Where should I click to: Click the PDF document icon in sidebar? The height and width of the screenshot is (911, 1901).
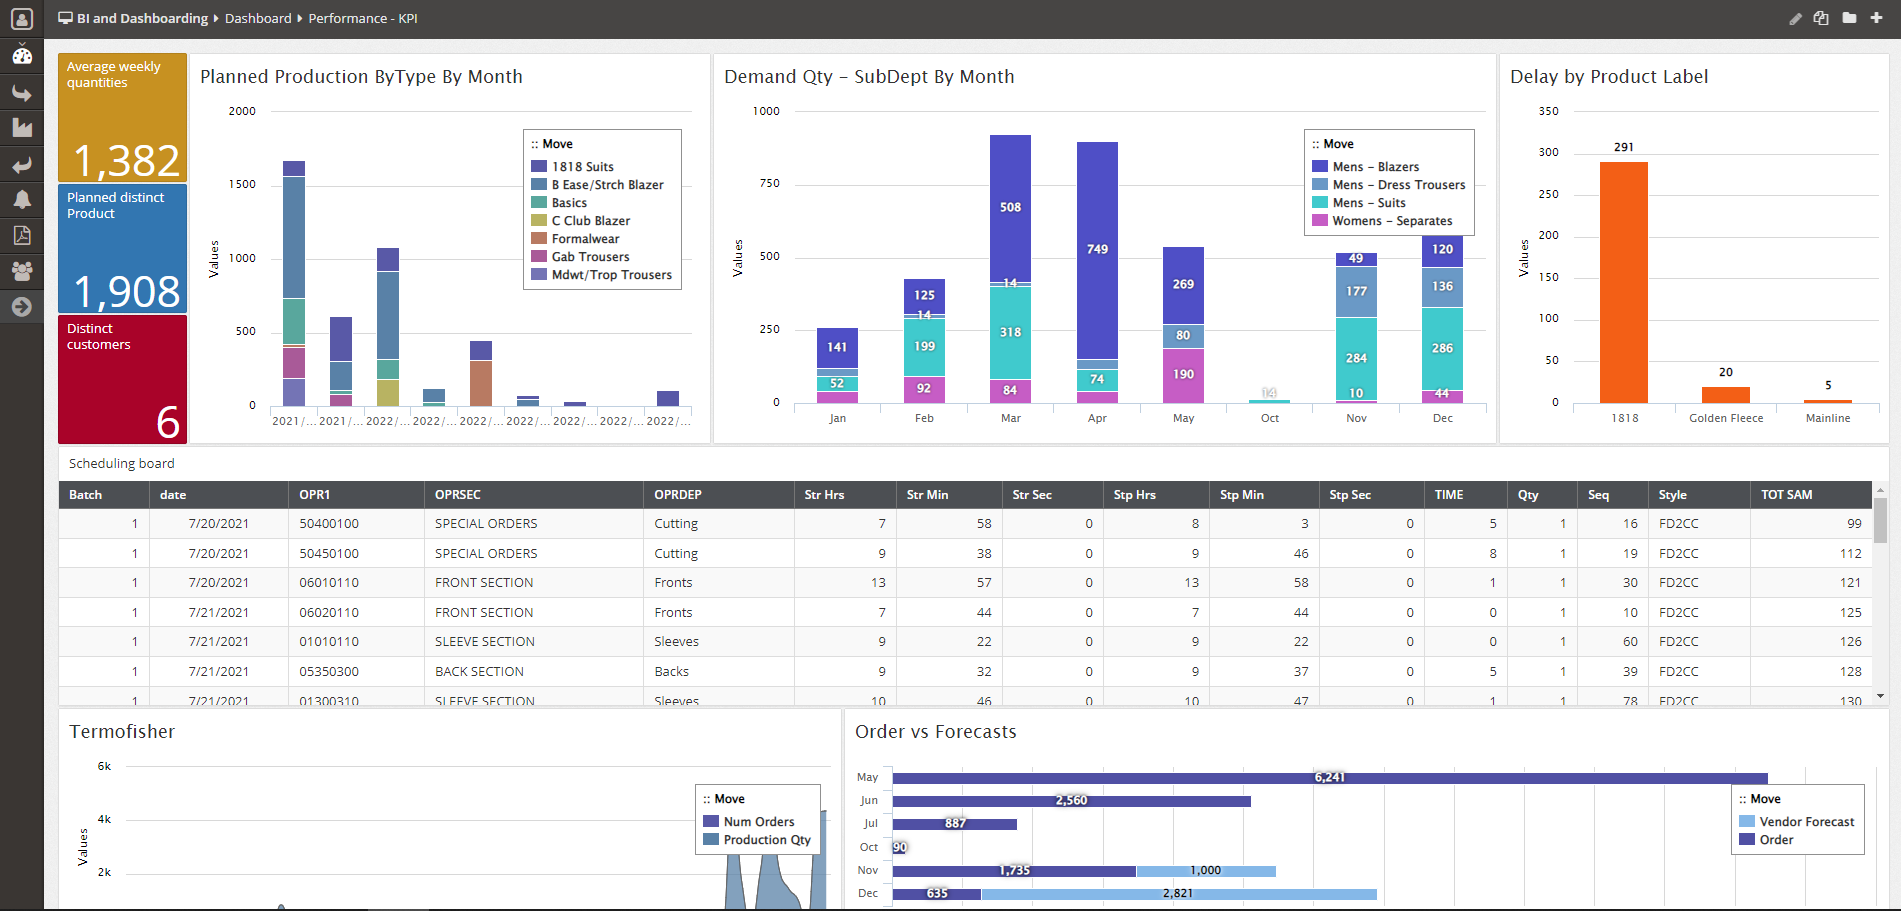(21, 235)
